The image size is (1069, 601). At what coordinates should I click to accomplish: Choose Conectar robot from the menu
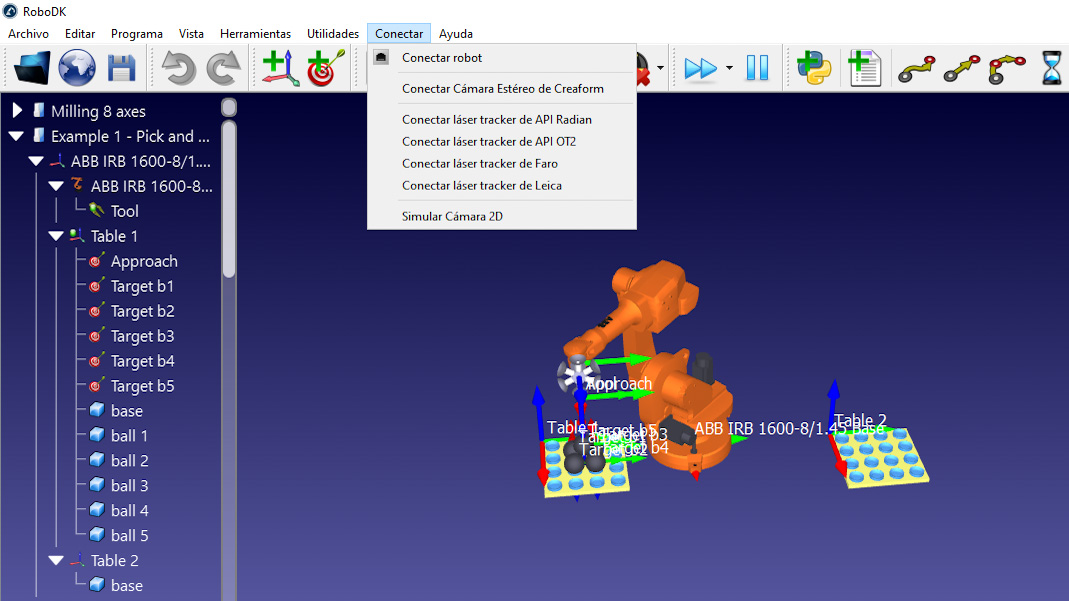coord(441,58)
